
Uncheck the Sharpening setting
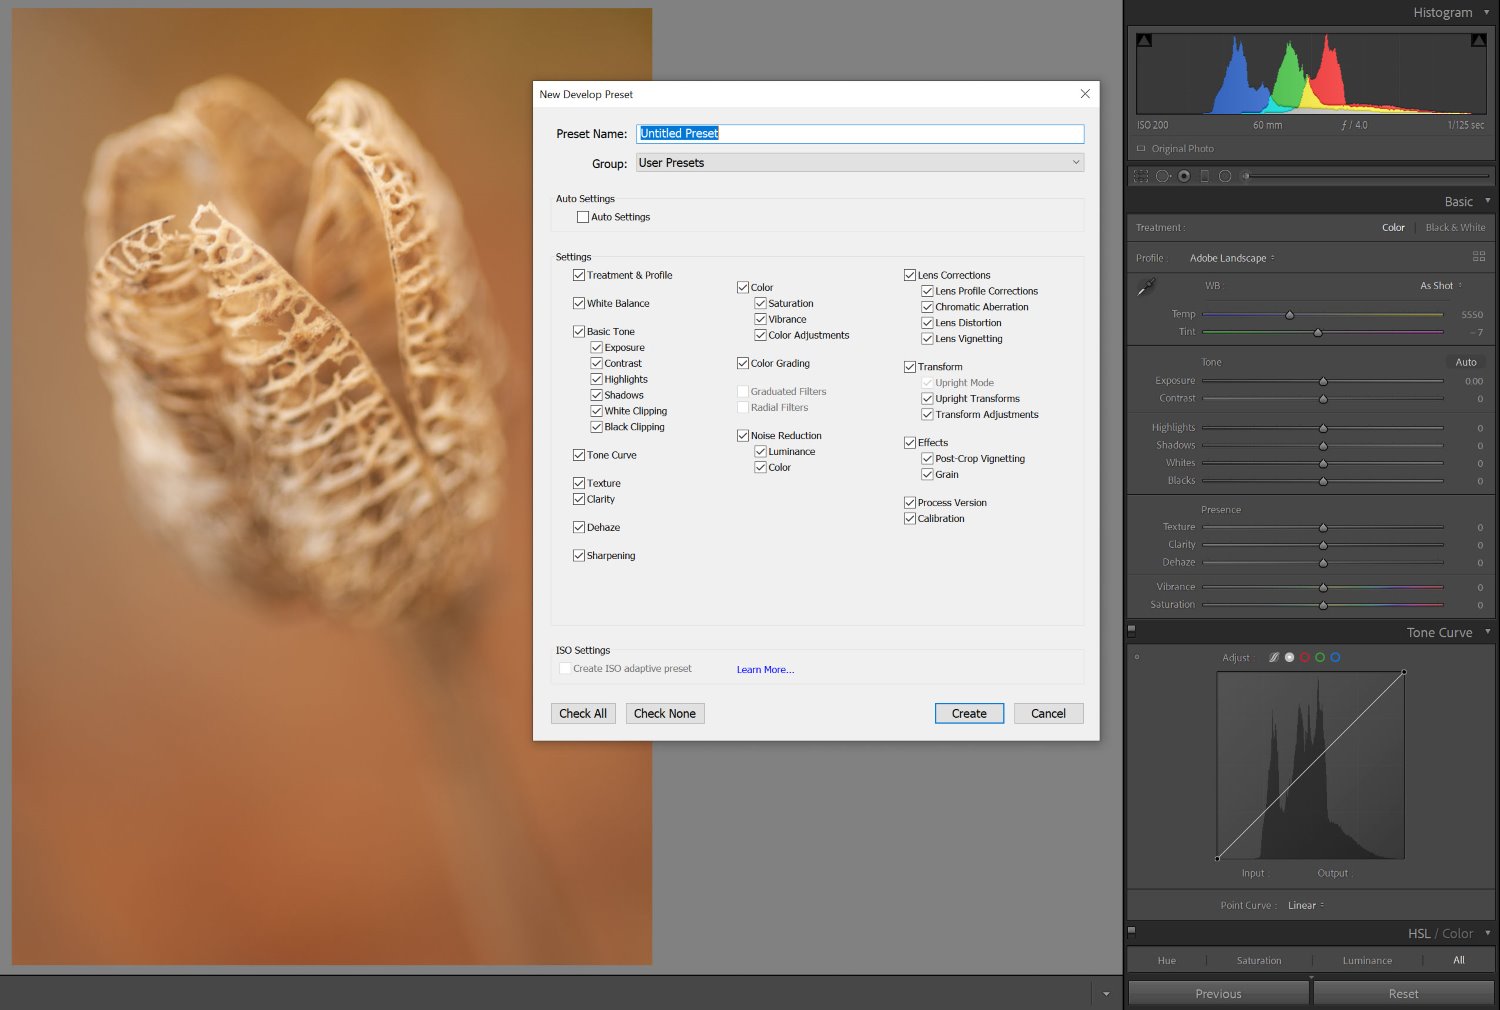click(579, 555)
